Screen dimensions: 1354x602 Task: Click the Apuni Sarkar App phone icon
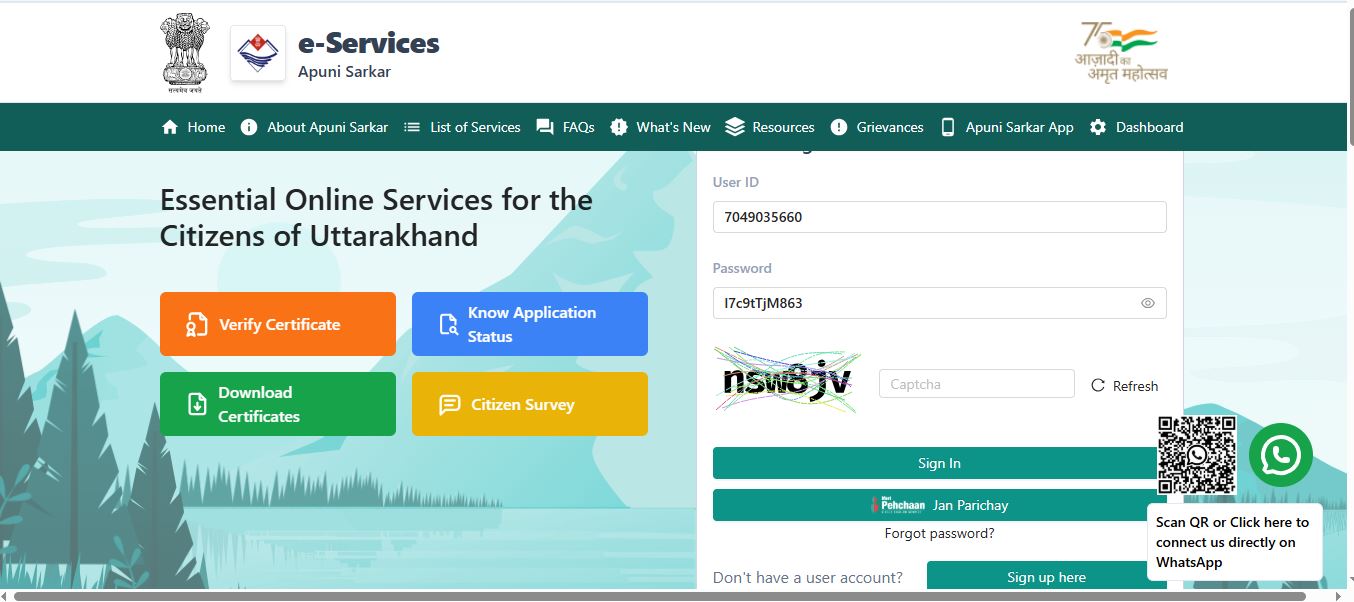[x=948, y=127]
